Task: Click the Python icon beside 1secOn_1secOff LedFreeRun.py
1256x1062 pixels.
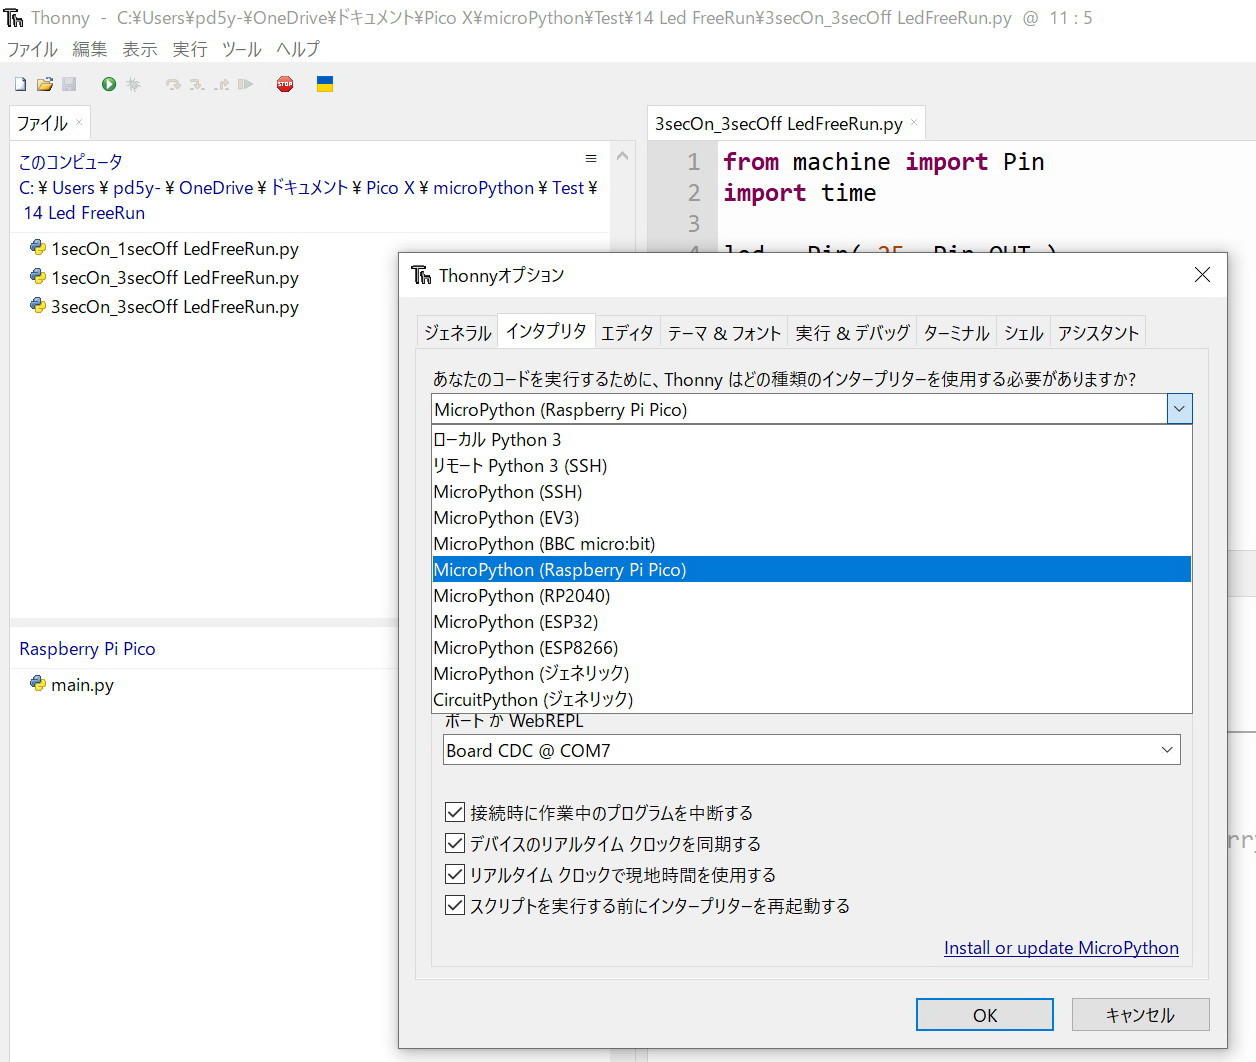Action: pyautogui.click(x=38, y=248)
